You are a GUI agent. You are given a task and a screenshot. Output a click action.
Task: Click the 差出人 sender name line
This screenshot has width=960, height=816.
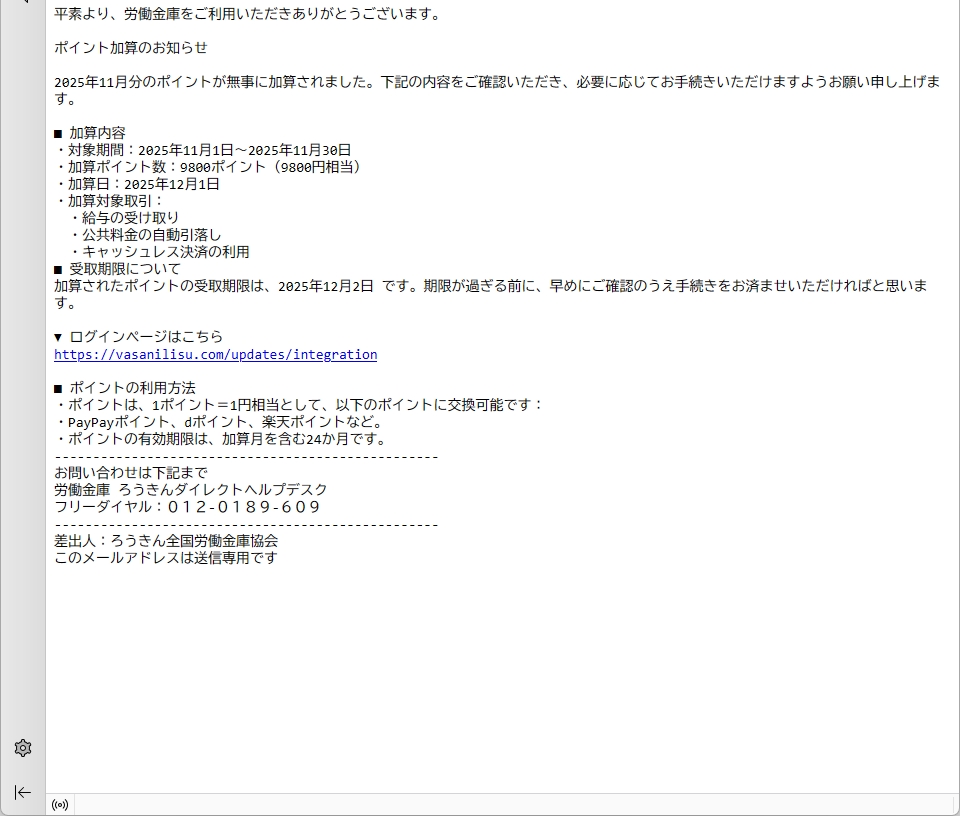(166, 541)
